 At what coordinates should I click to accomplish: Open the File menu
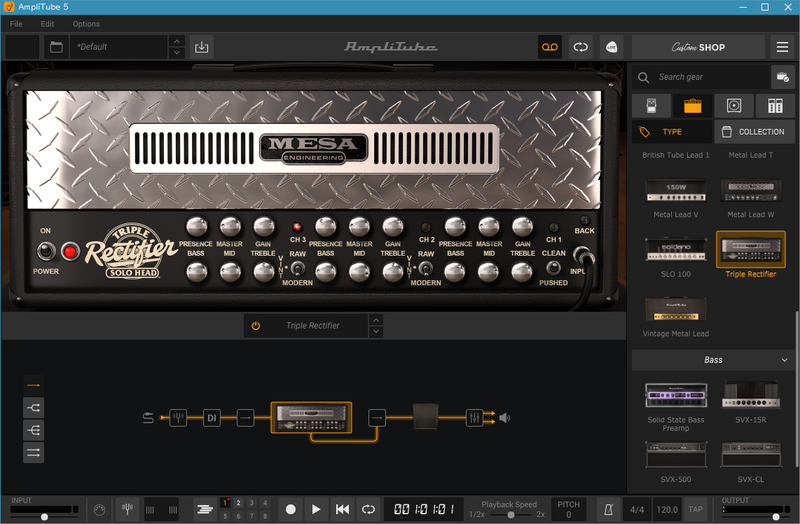16,24
